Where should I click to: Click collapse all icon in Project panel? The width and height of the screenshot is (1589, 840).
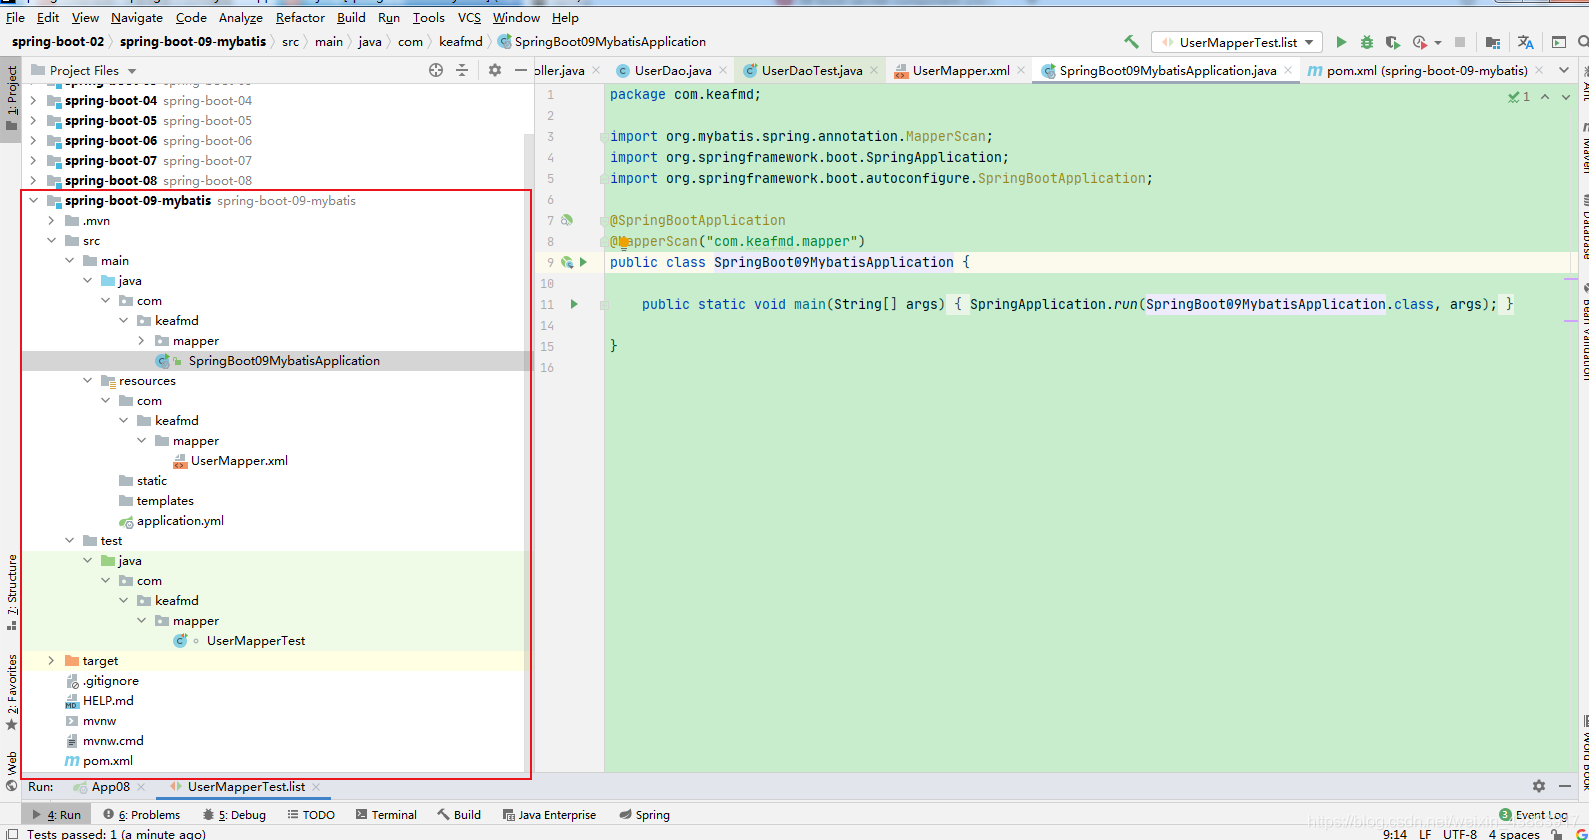(462, 70)
